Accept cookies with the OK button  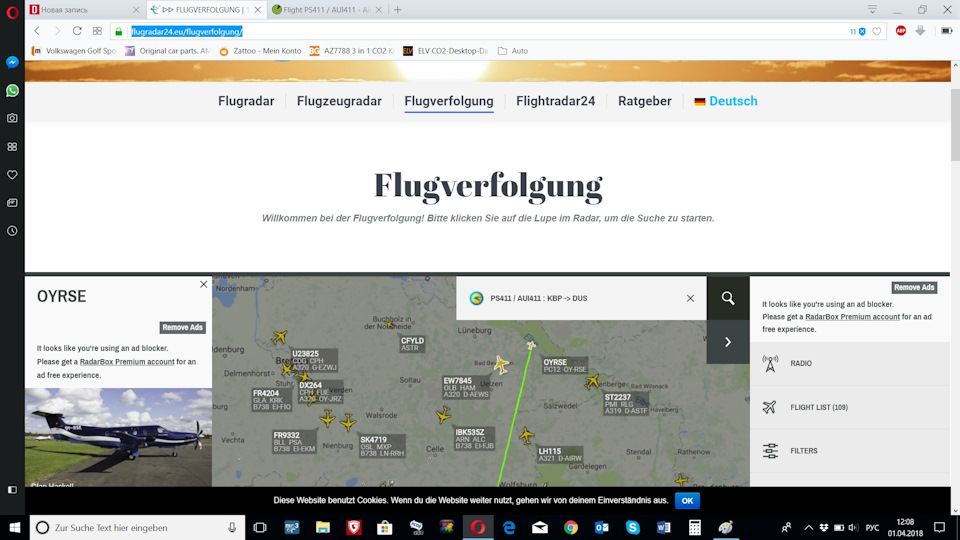[x=687, y=501]
